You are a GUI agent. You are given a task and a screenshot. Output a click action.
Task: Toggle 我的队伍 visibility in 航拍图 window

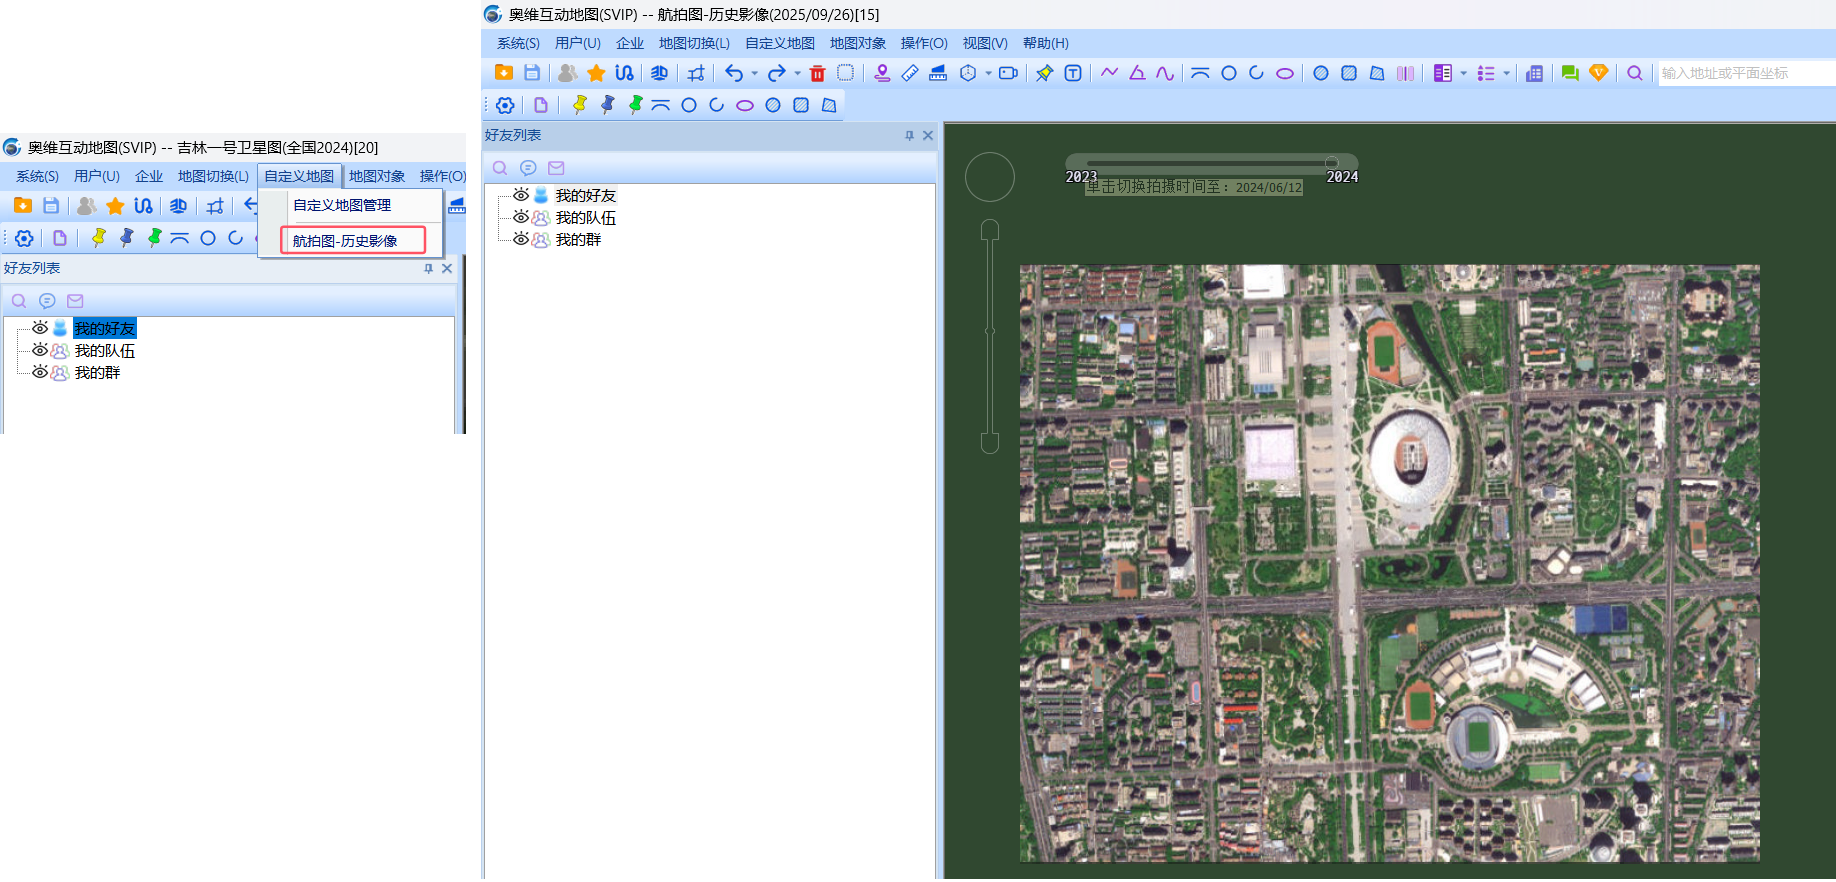point(521,217)
